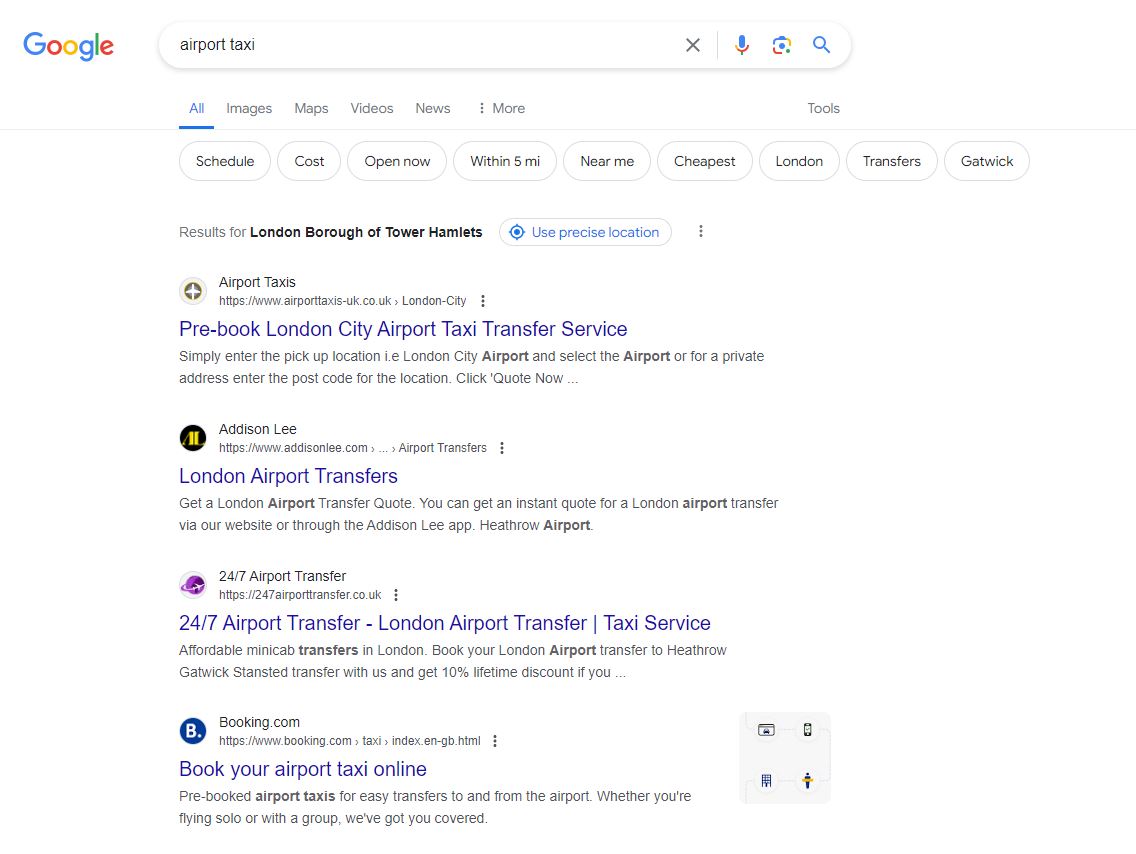Click the 247airporttransfer.co.uk URL text
The height and width of the screenshot is (854, 1136).
300,595
